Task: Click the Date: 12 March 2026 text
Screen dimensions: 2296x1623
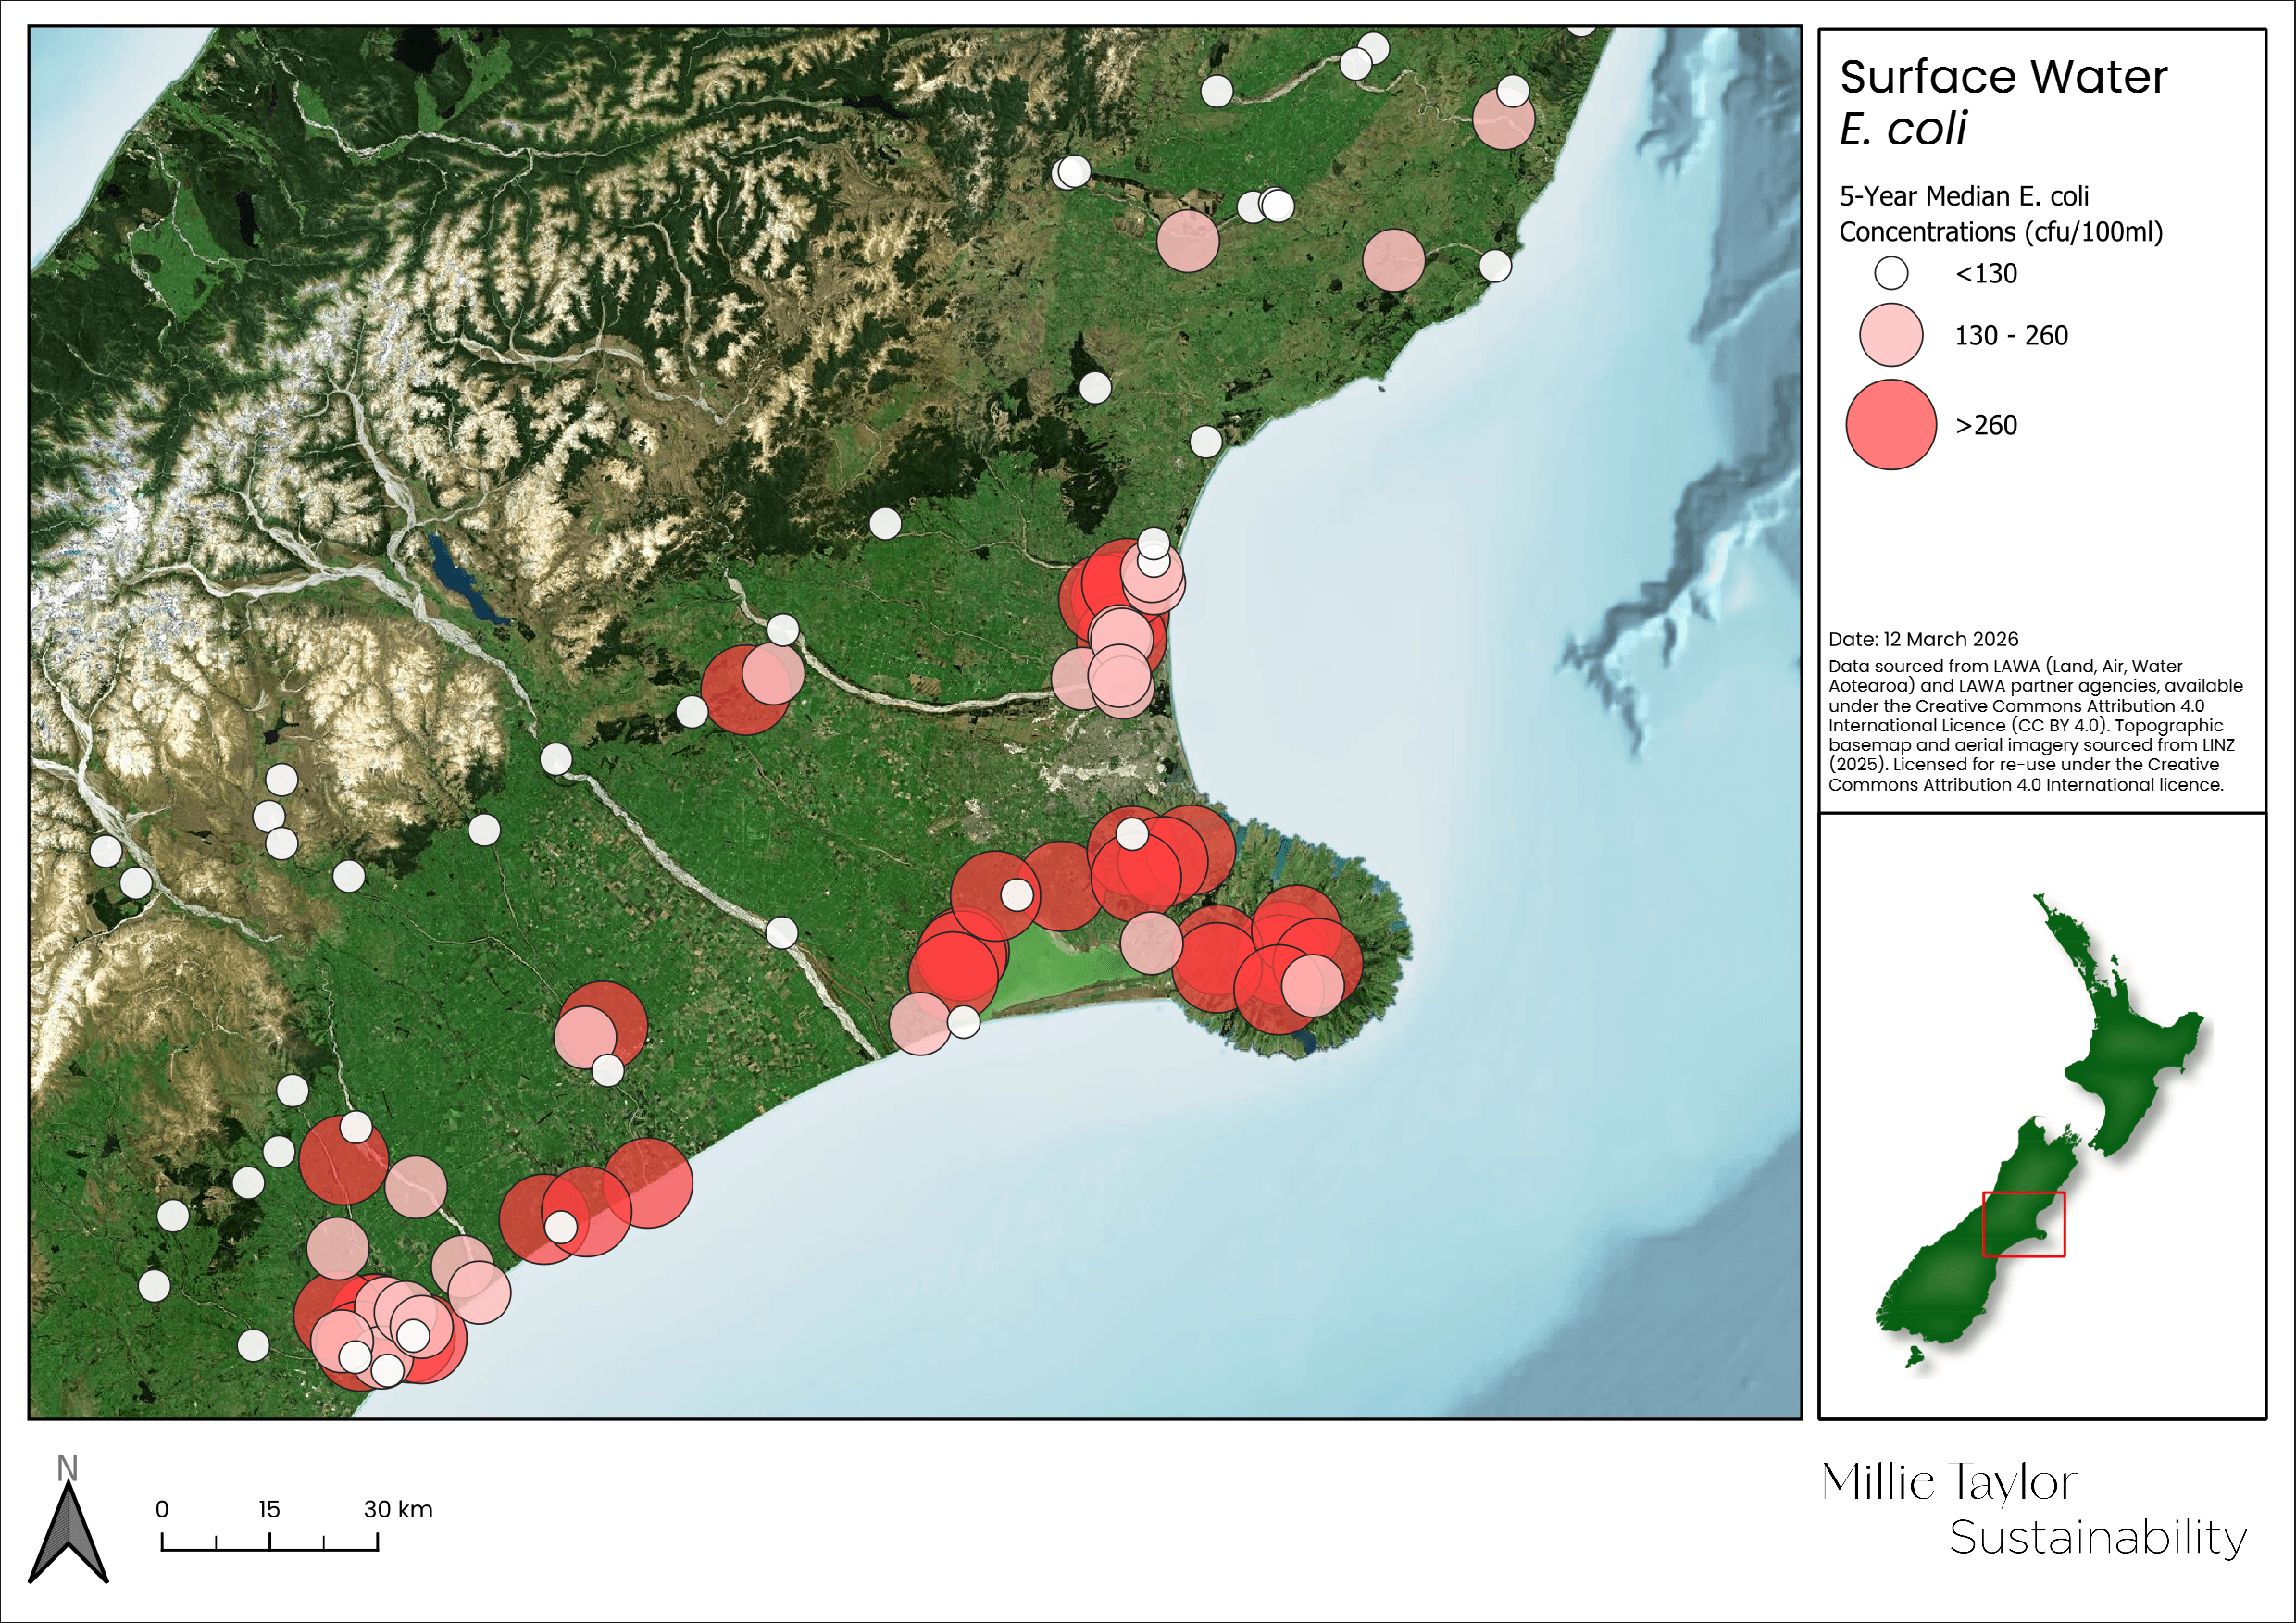Action: pos(1923,639)
